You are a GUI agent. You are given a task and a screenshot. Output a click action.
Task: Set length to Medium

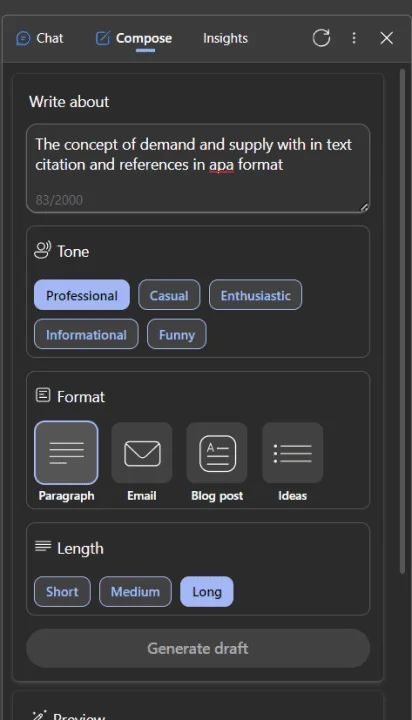(135, 591)
